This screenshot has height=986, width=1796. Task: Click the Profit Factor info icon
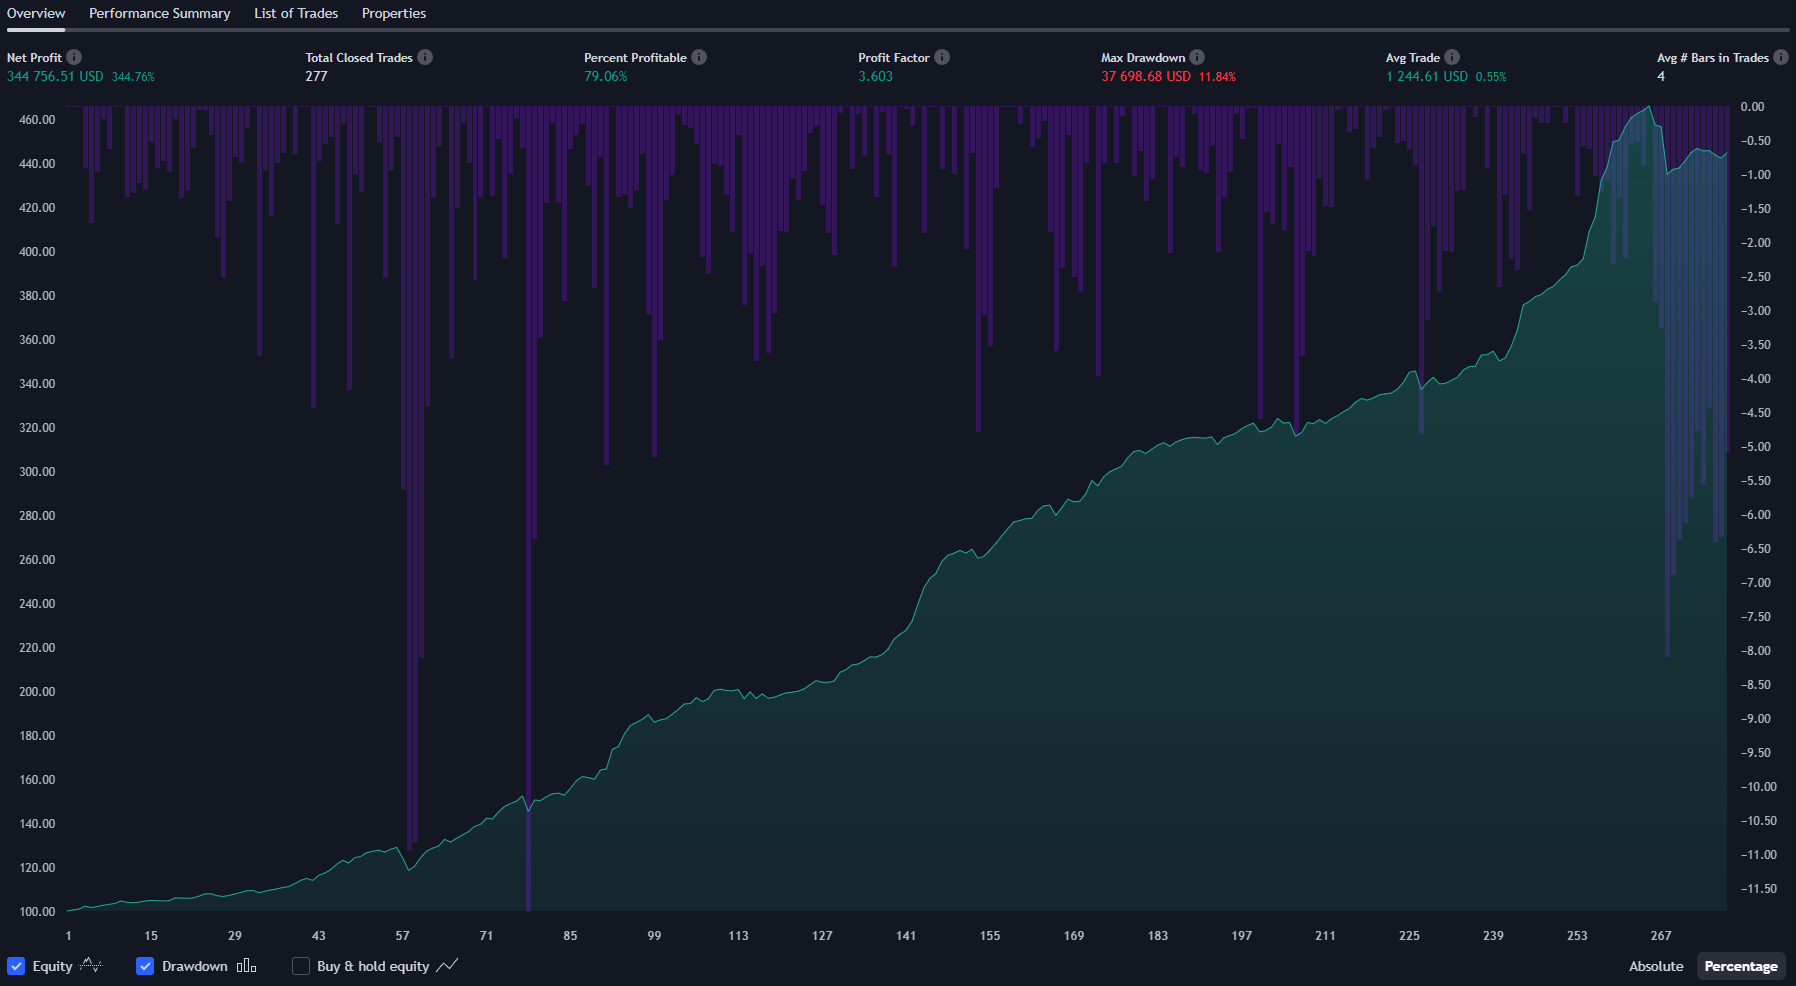(x=942, y=57)
